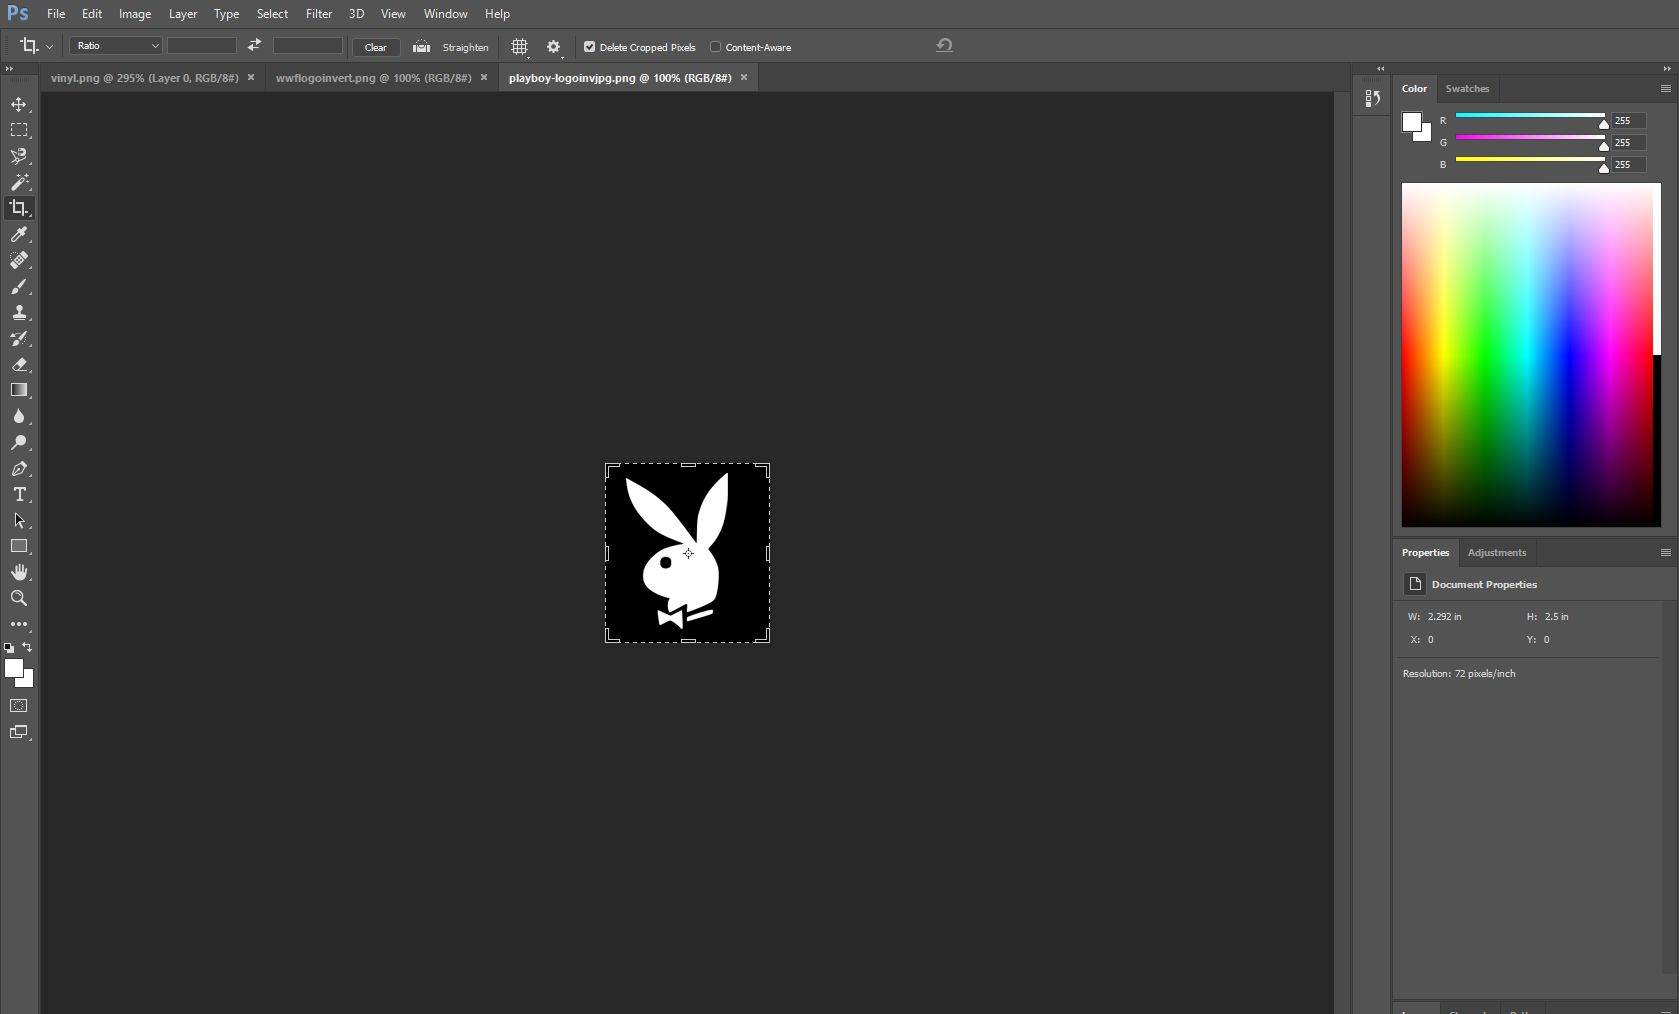Switch to the Swatches tab

pyautogui.click(x=1467, y=89)
